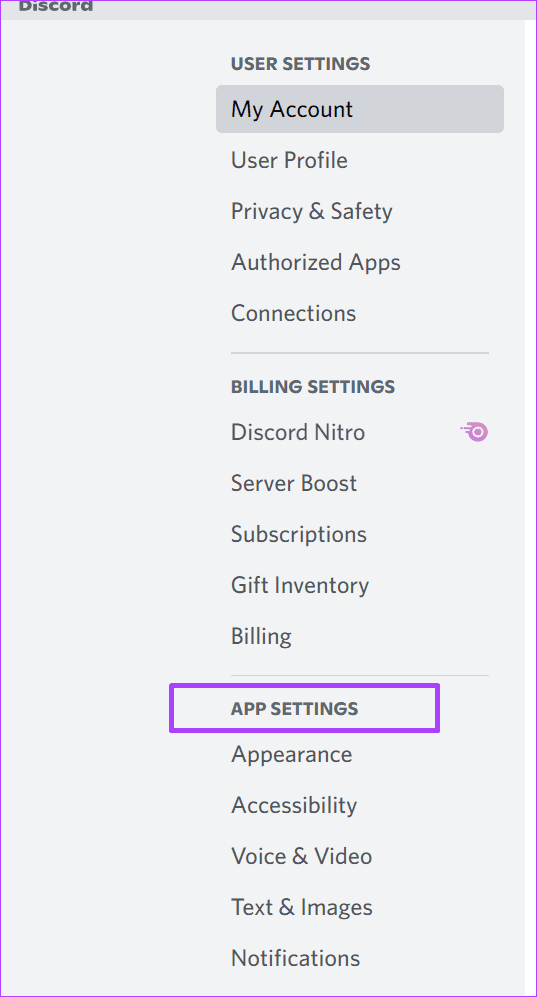The width and height of the screenshot is (537, 997).
Task: Open Privacy & Safety settings
Action: (x=360, y=211)
